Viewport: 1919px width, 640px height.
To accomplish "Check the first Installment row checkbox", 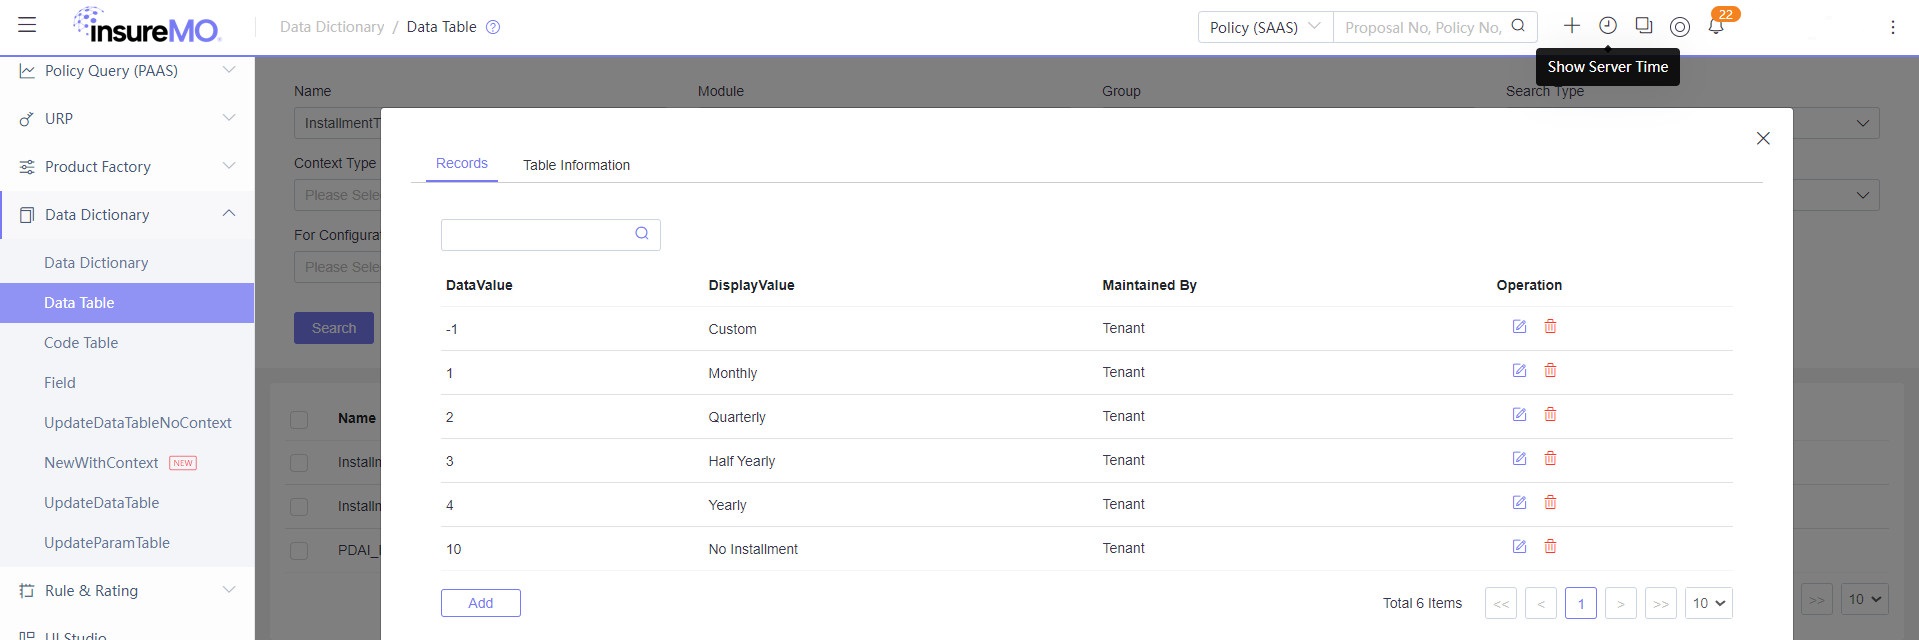I will [299, 463].
